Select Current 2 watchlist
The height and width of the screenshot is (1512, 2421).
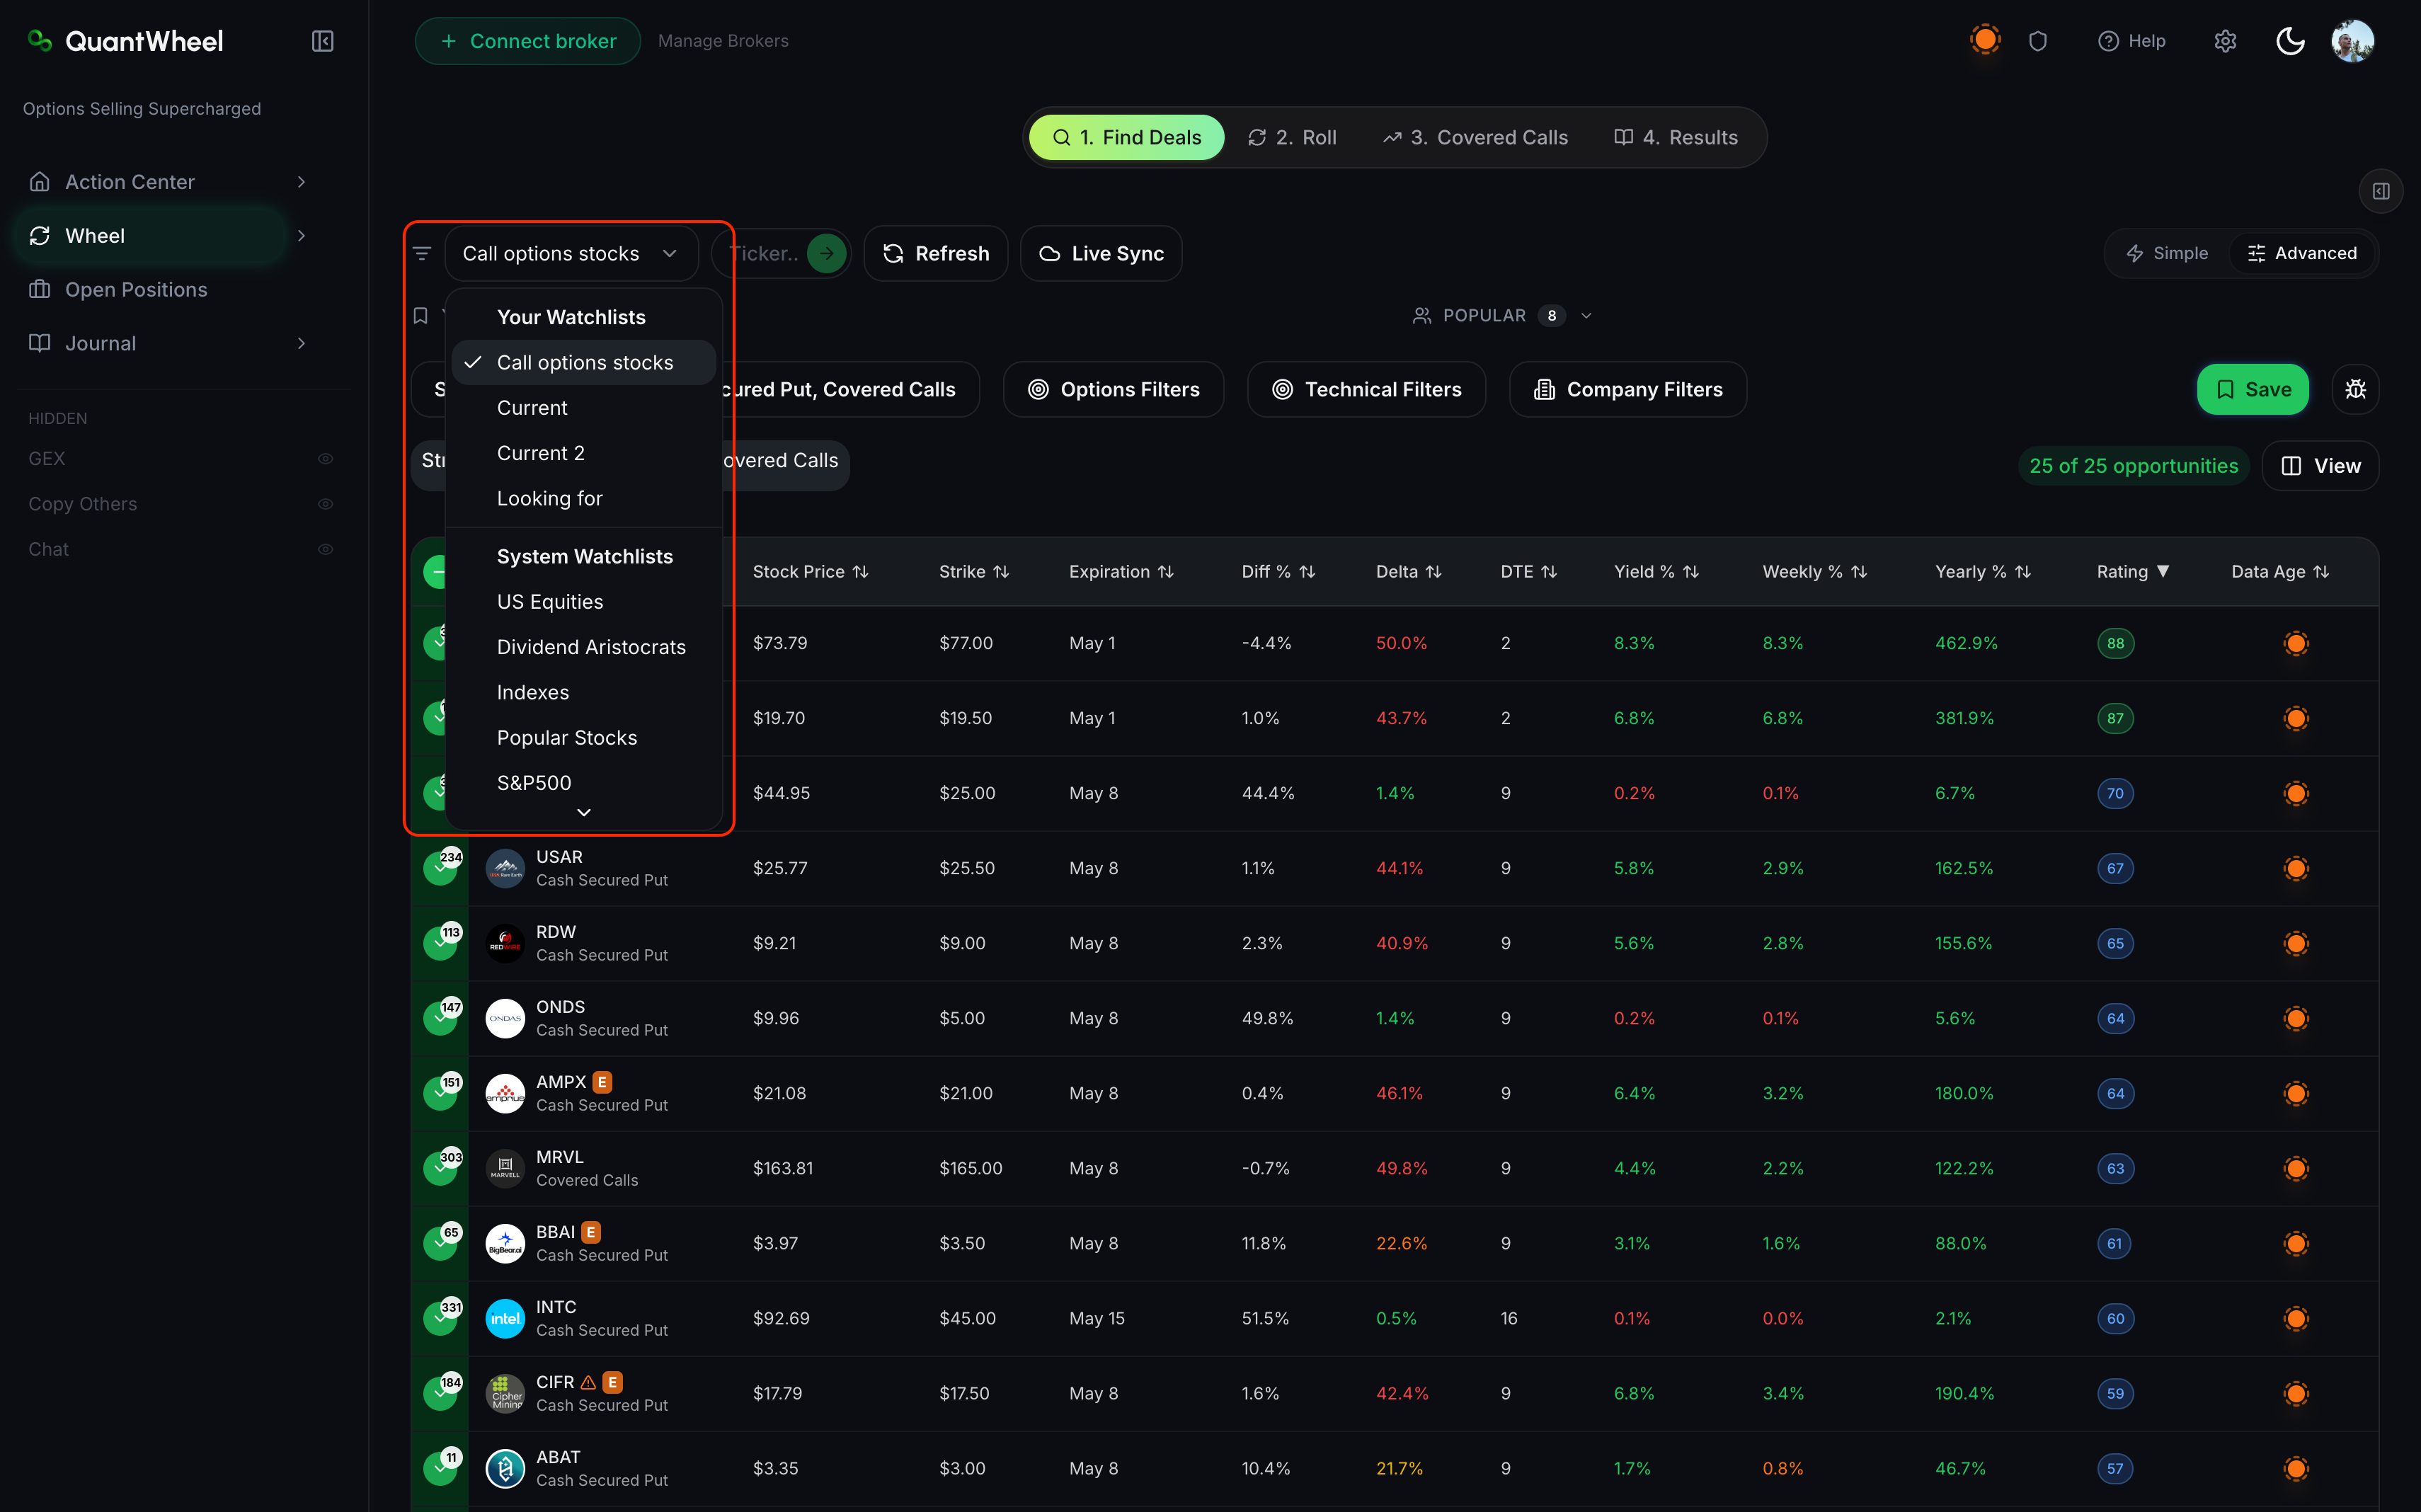tap(584, 453)
